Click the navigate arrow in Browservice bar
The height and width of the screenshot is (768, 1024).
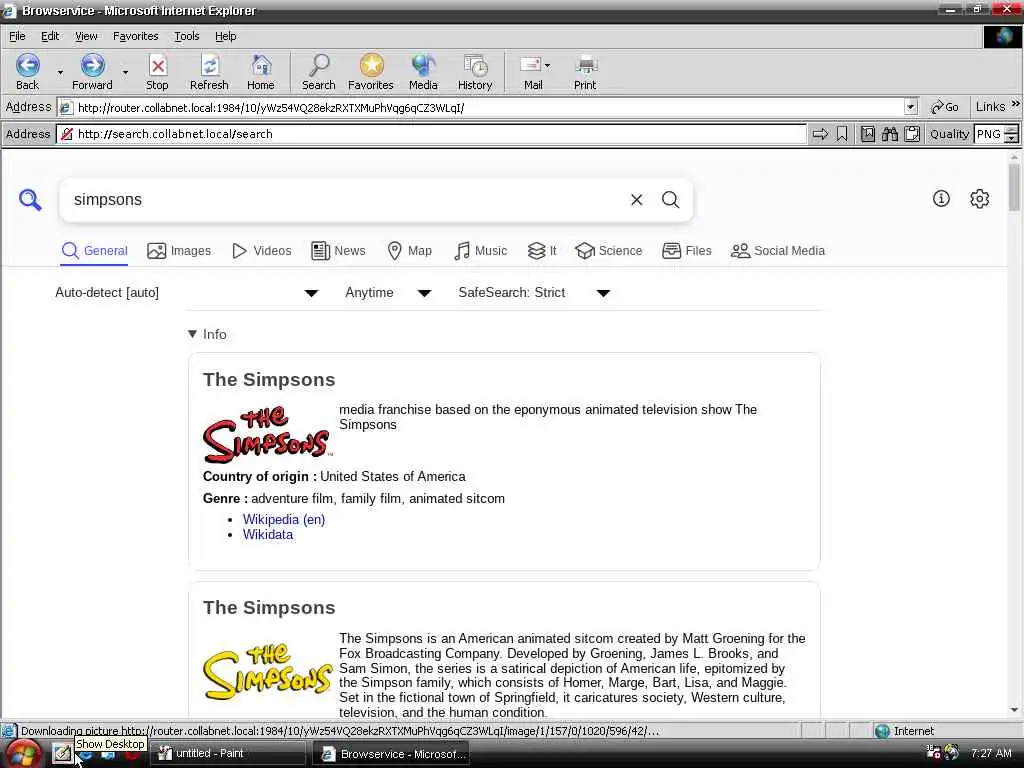[x=820, y=134]
